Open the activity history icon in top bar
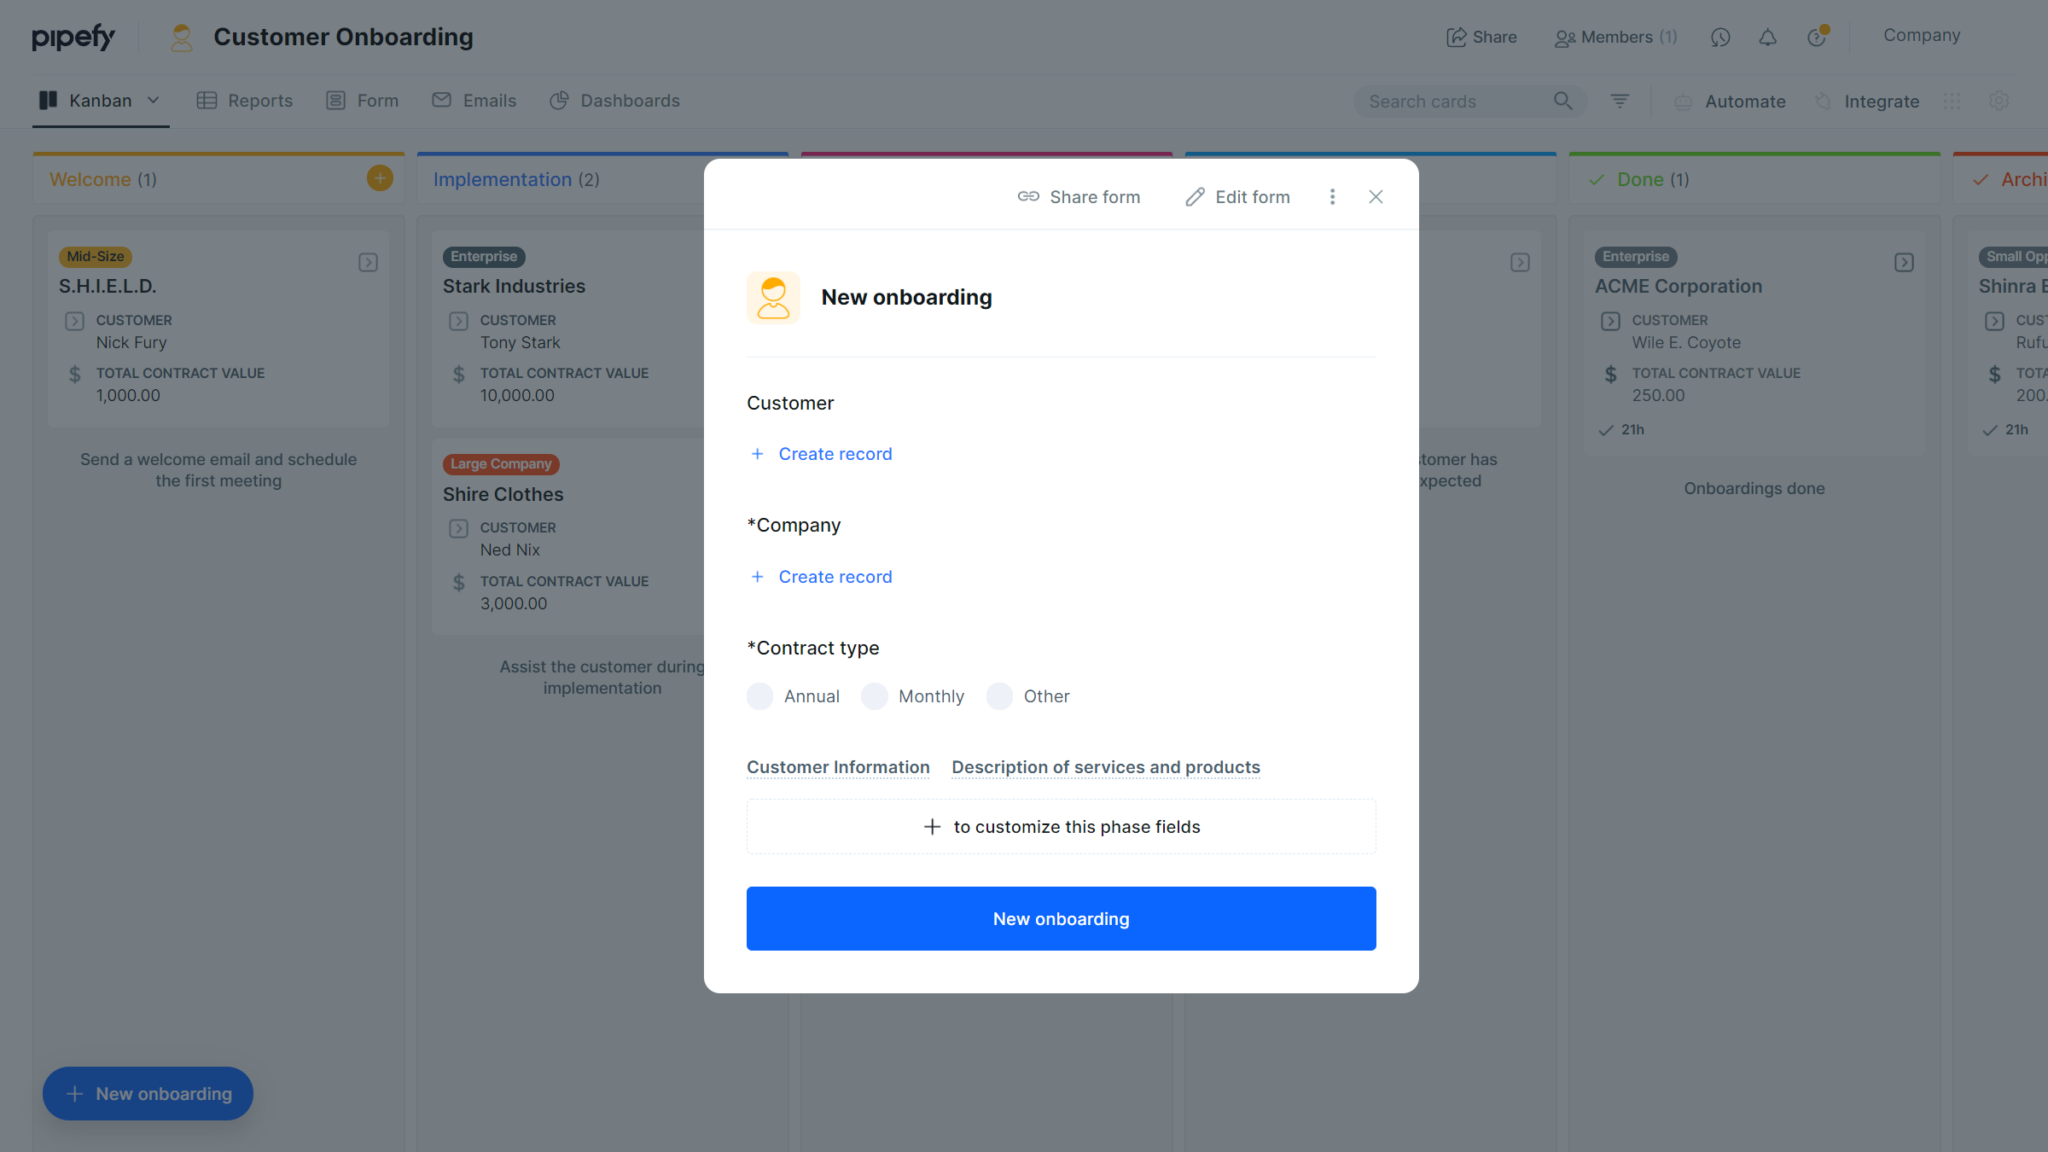The image size is (2048, 1152). (1720, 37)
